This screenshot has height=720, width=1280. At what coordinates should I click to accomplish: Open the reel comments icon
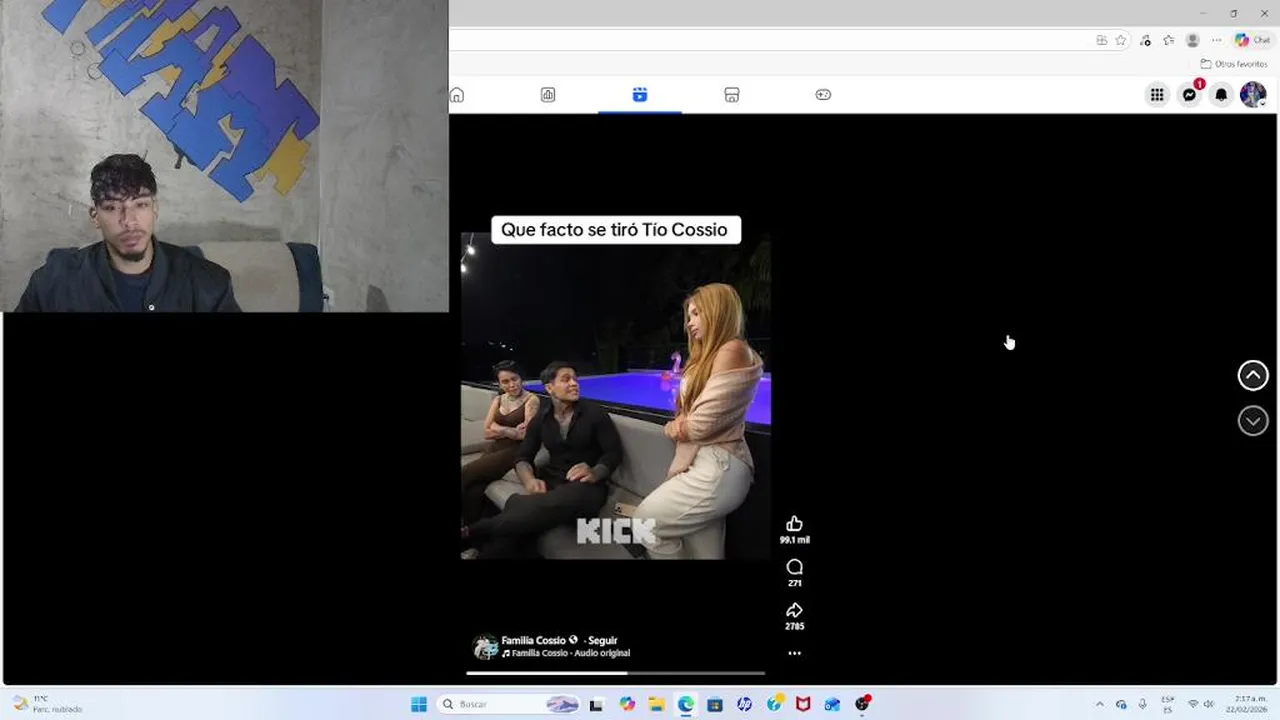pyautogui.click(x=794, y=567)
